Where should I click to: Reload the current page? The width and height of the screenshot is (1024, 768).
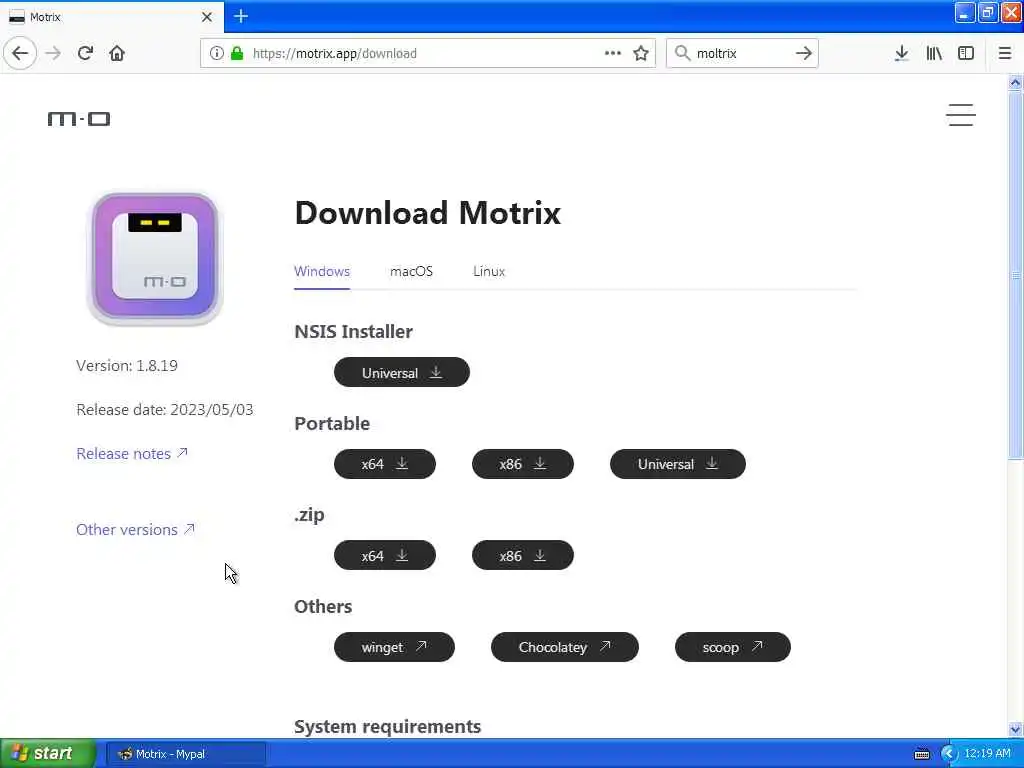pyautogui.click(x=86, y=53)
